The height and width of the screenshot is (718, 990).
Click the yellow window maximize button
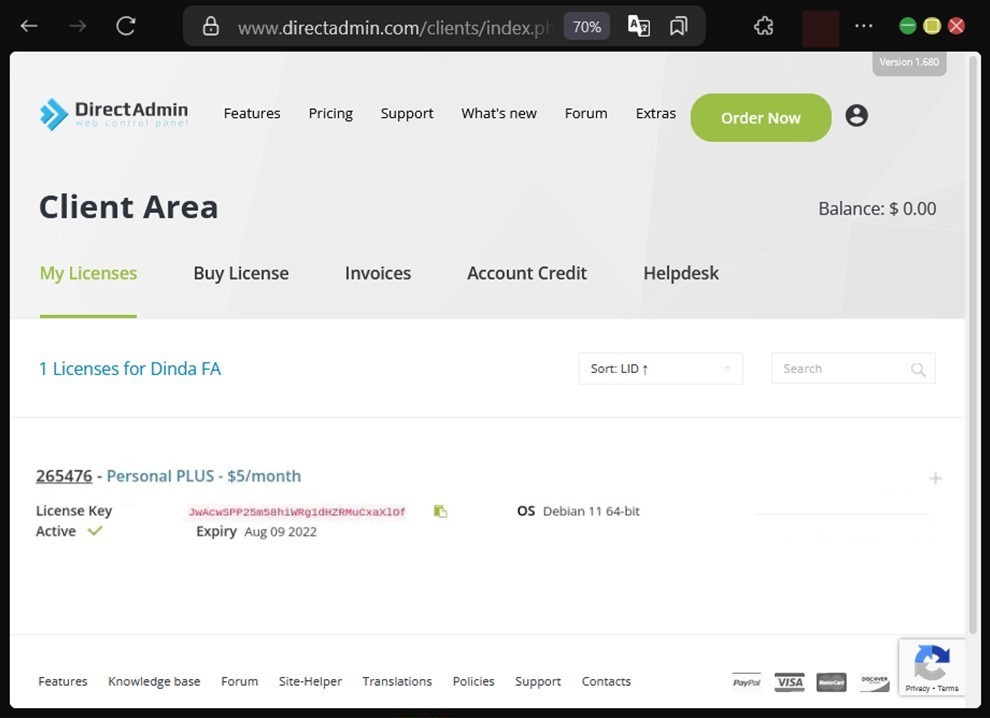point(932,26)
